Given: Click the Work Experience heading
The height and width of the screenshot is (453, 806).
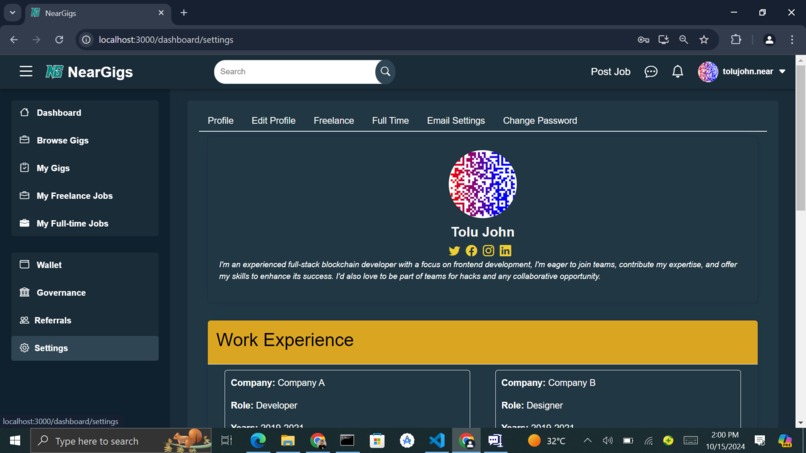Looking at the screenshot, I should (285, 340).
